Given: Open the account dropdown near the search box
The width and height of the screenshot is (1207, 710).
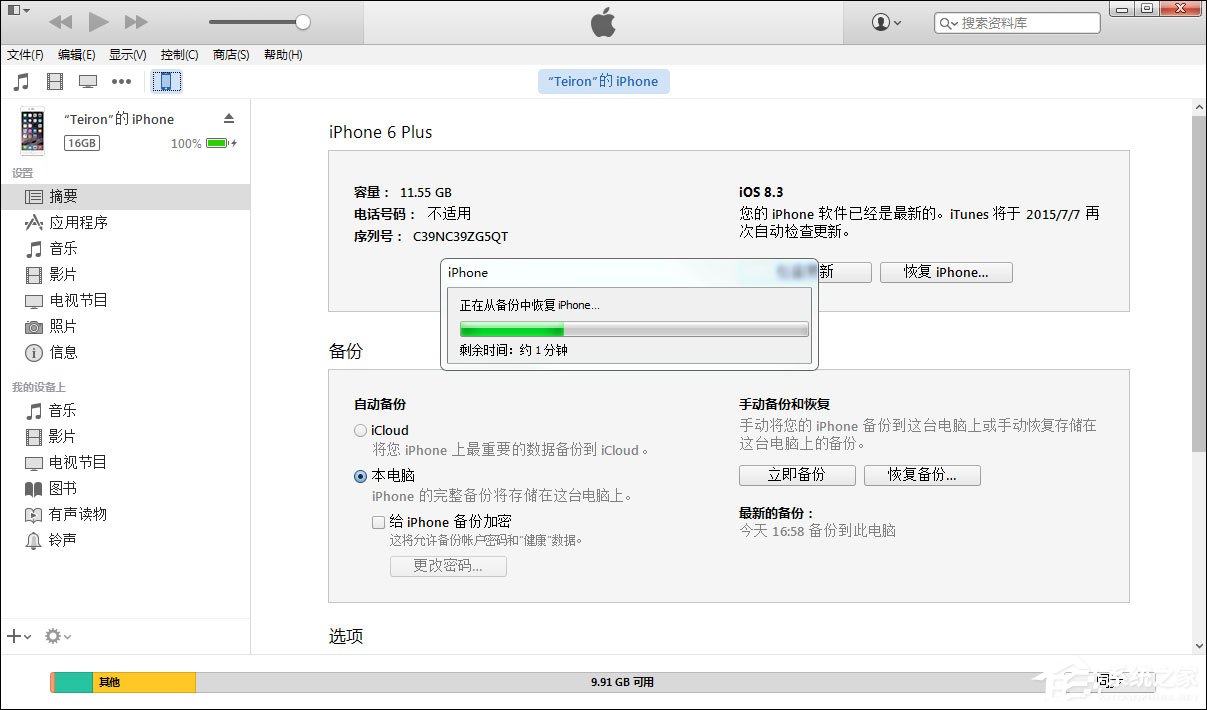Looking at the screenshot, I should pyautogui.click(x=885, y=22).
